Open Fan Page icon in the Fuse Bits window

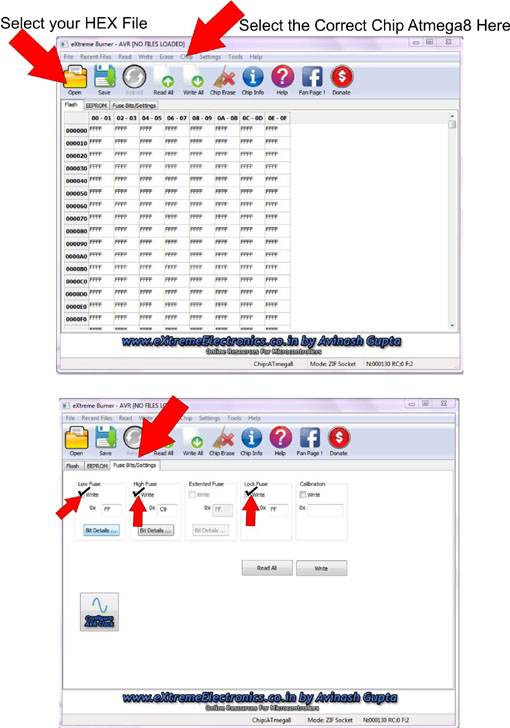click(x=309, y=441)
